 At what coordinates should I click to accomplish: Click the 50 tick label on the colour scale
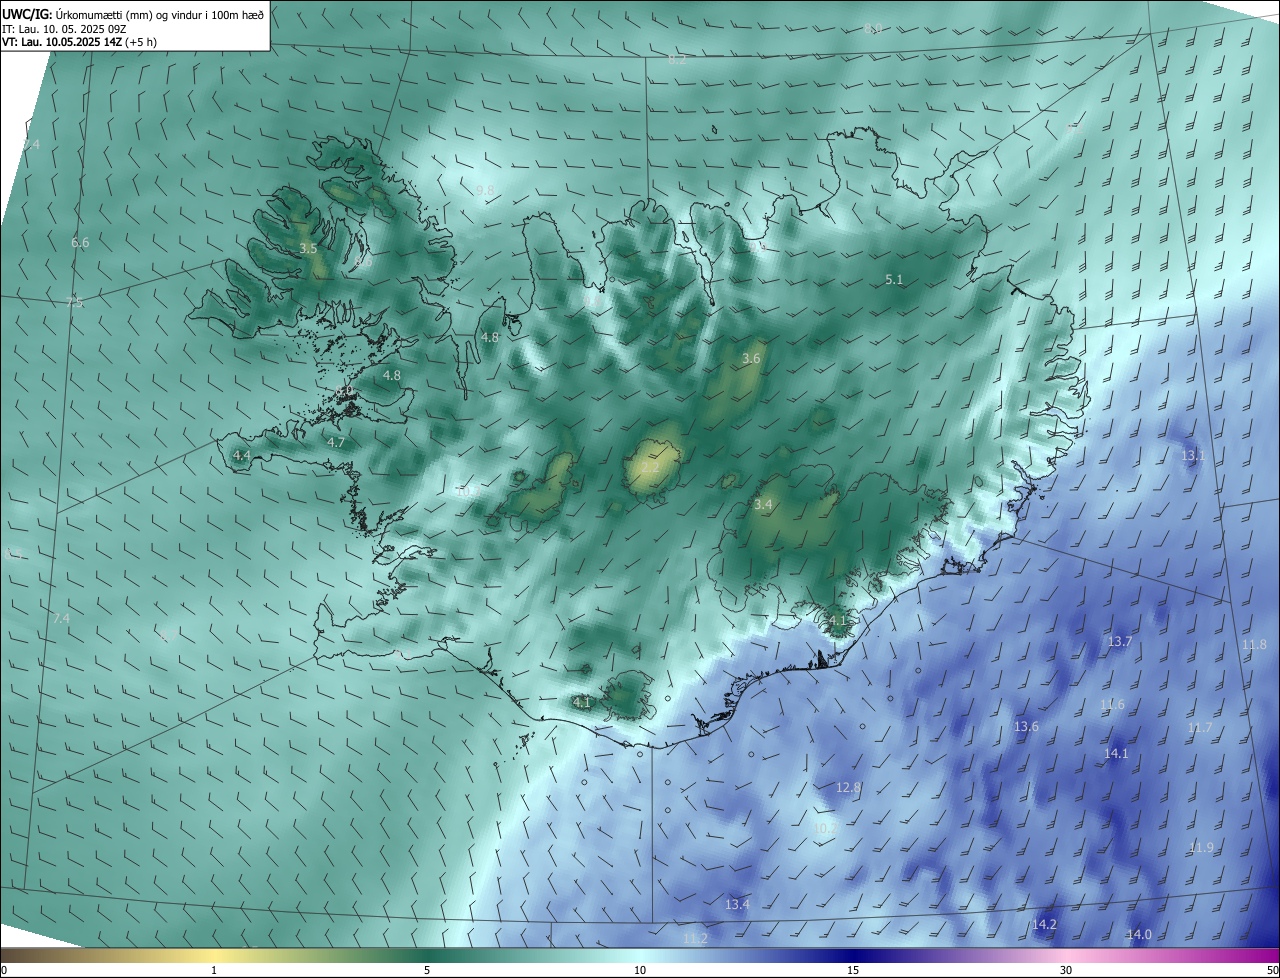click(1272, 970)
